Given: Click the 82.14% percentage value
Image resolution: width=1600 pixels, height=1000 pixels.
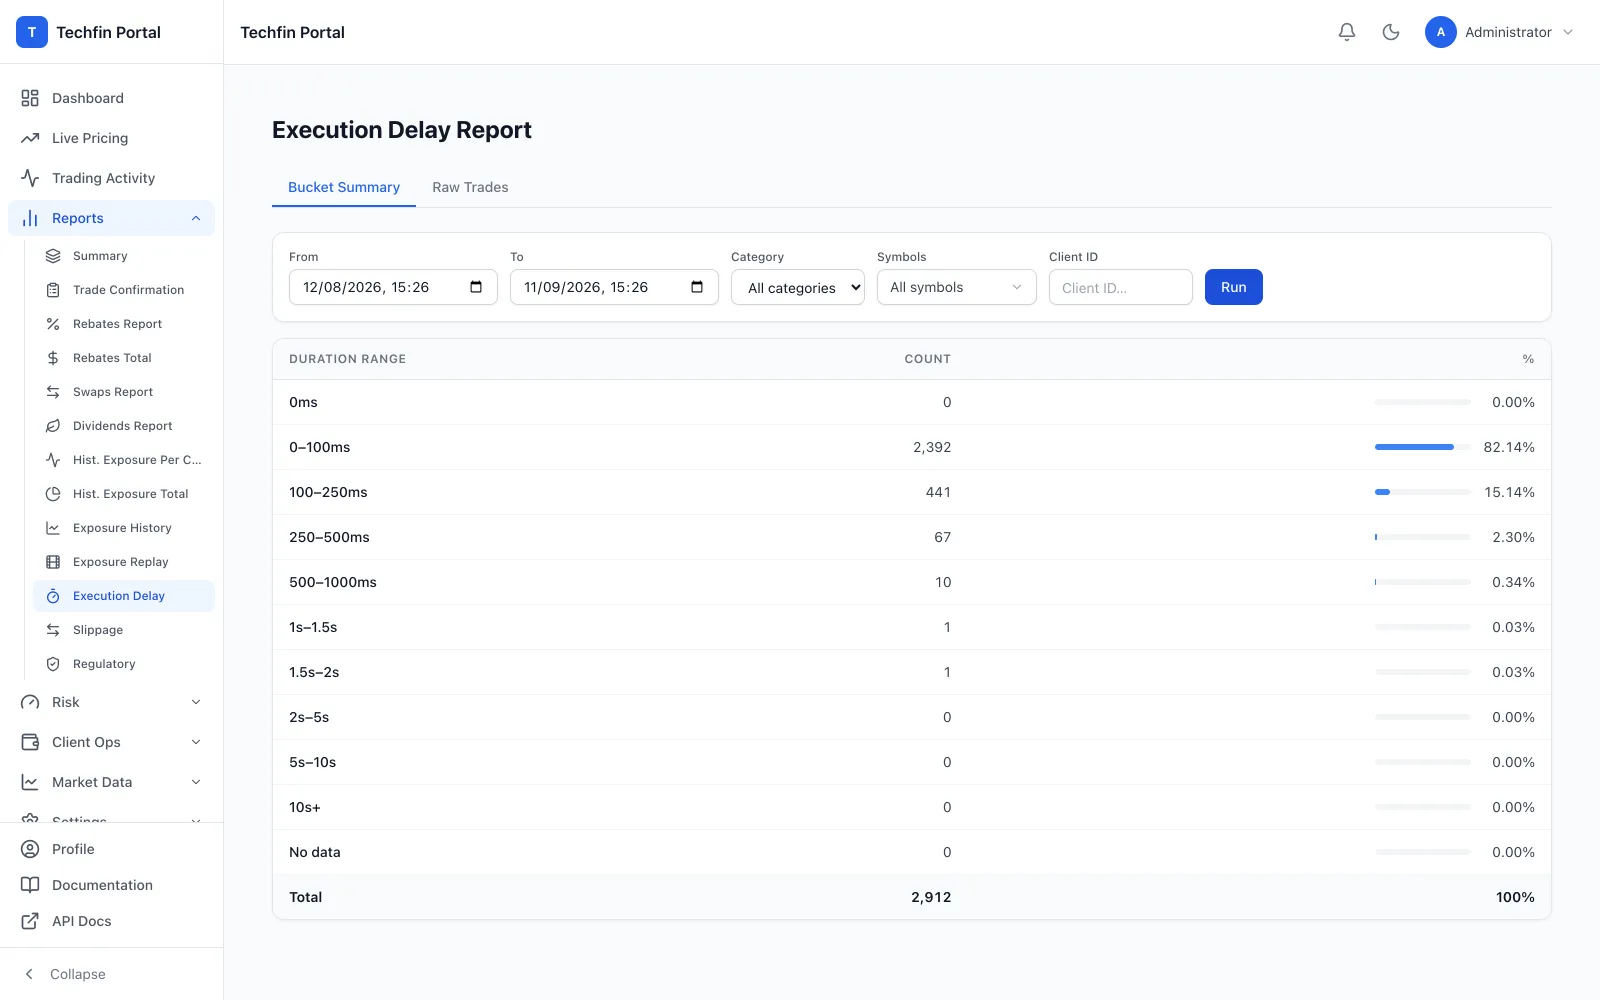Looking at the screenshot, I should click(1509, 447).
